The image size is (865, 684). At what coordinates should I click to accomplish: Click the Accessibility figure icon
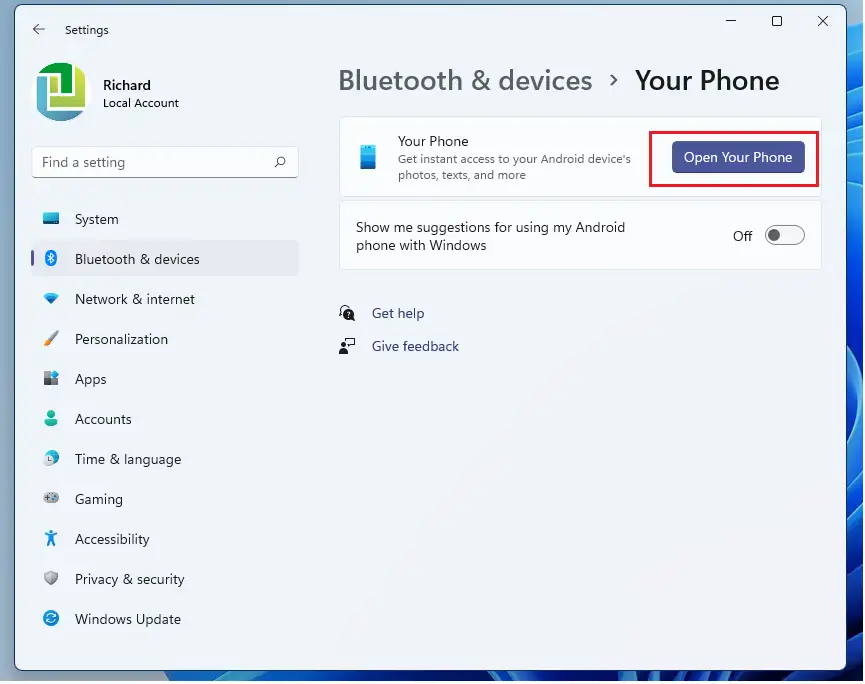click(51, 538)
